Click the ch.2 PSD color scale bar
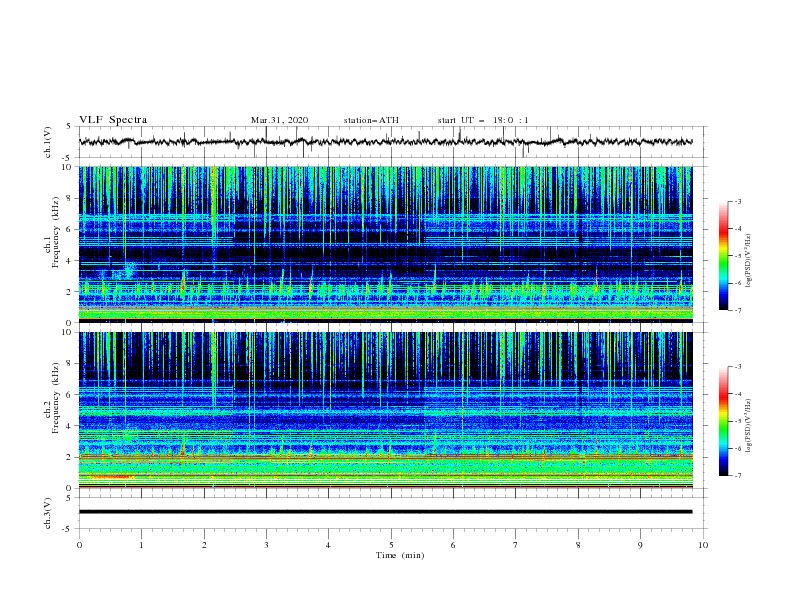This screenshot has height=612, width=792. [x=723, y=421]
